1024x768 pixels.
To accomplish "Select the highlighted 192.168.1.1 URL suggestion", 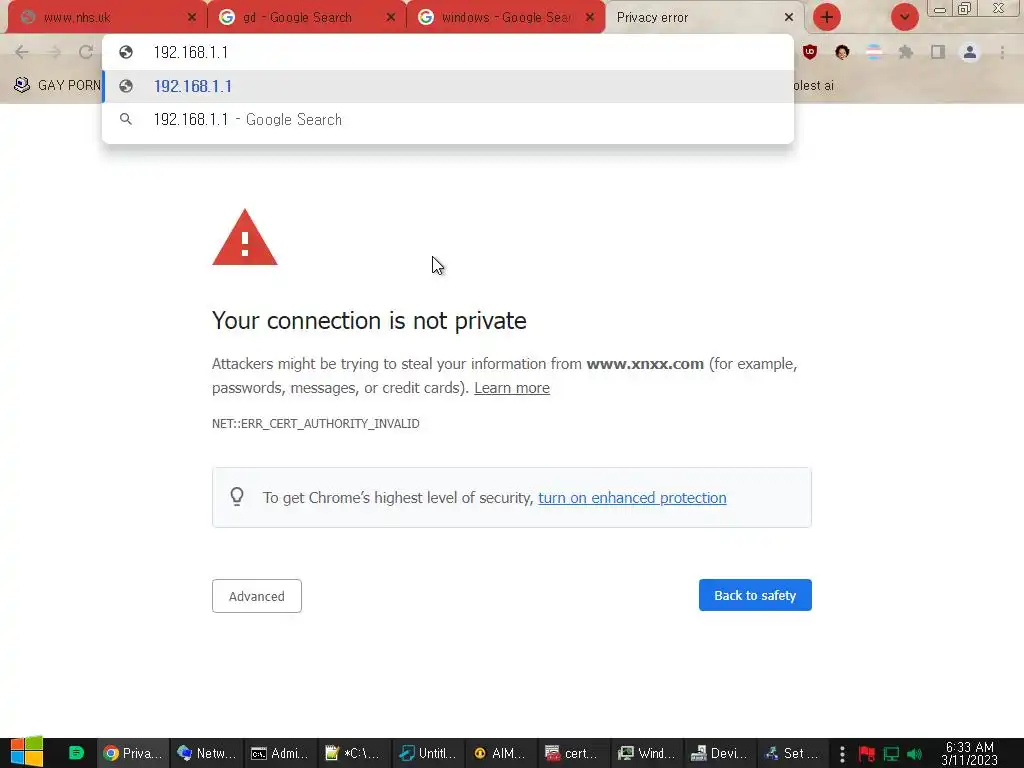I will click(x=448, y=86).
